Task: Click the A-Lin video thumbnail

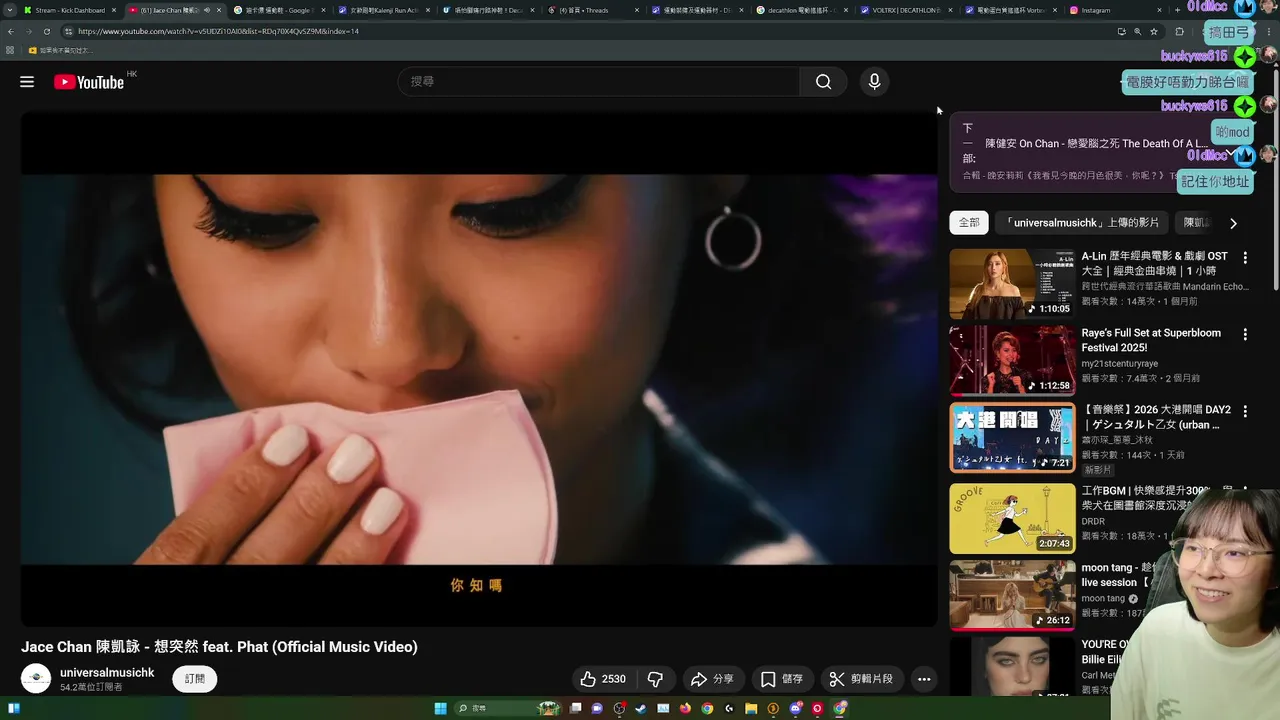Action: (x=1012, y=284)
